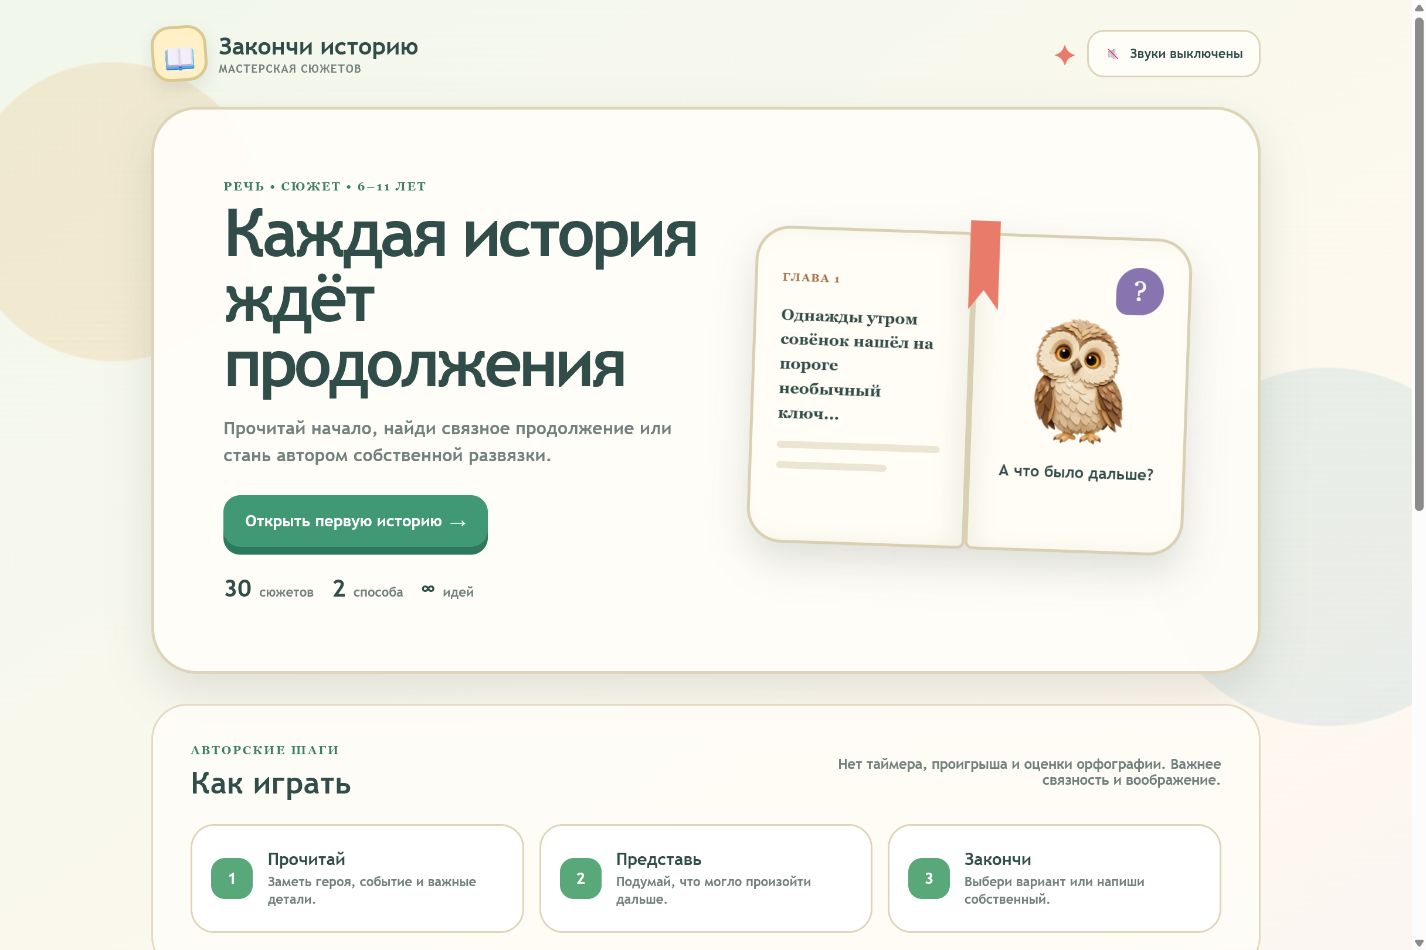Select the 'Прочитай' step card
The height and width of the screenshot is (950, 1426).
(357, 878)
